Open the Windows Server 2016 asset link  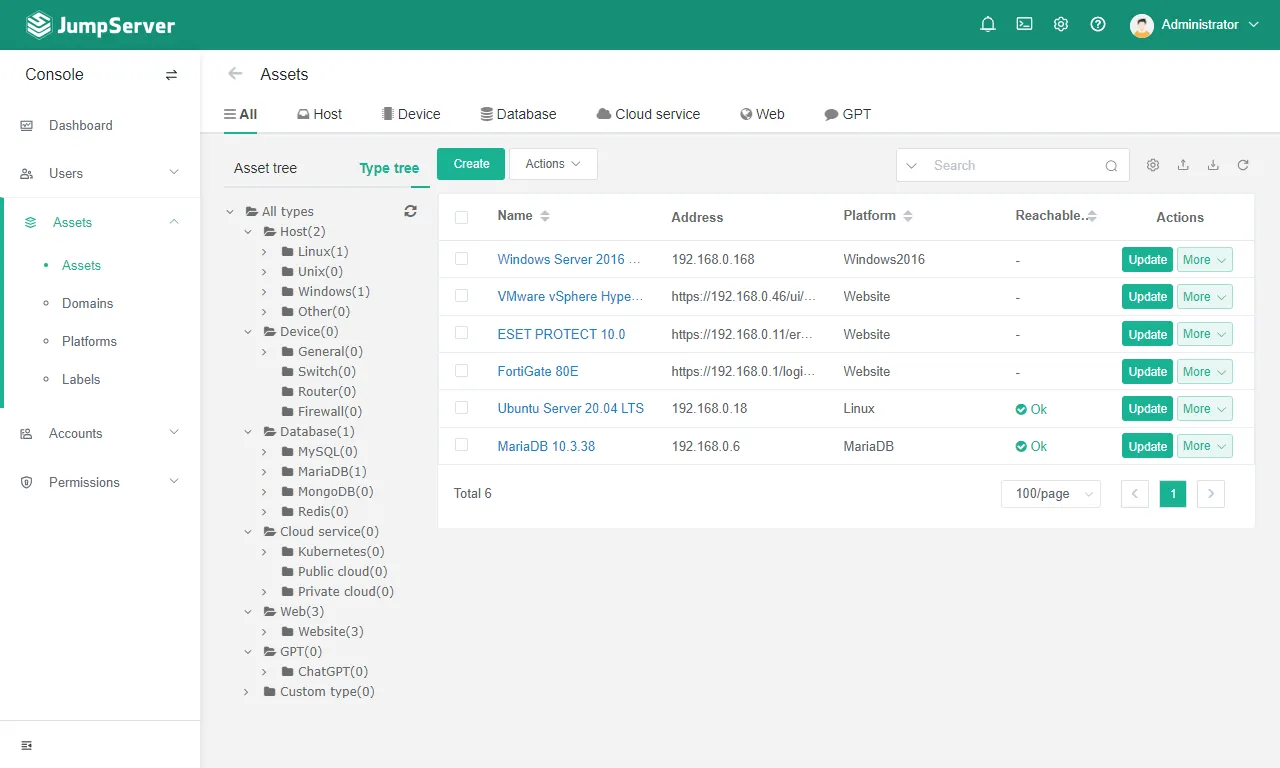click(569, 259)
